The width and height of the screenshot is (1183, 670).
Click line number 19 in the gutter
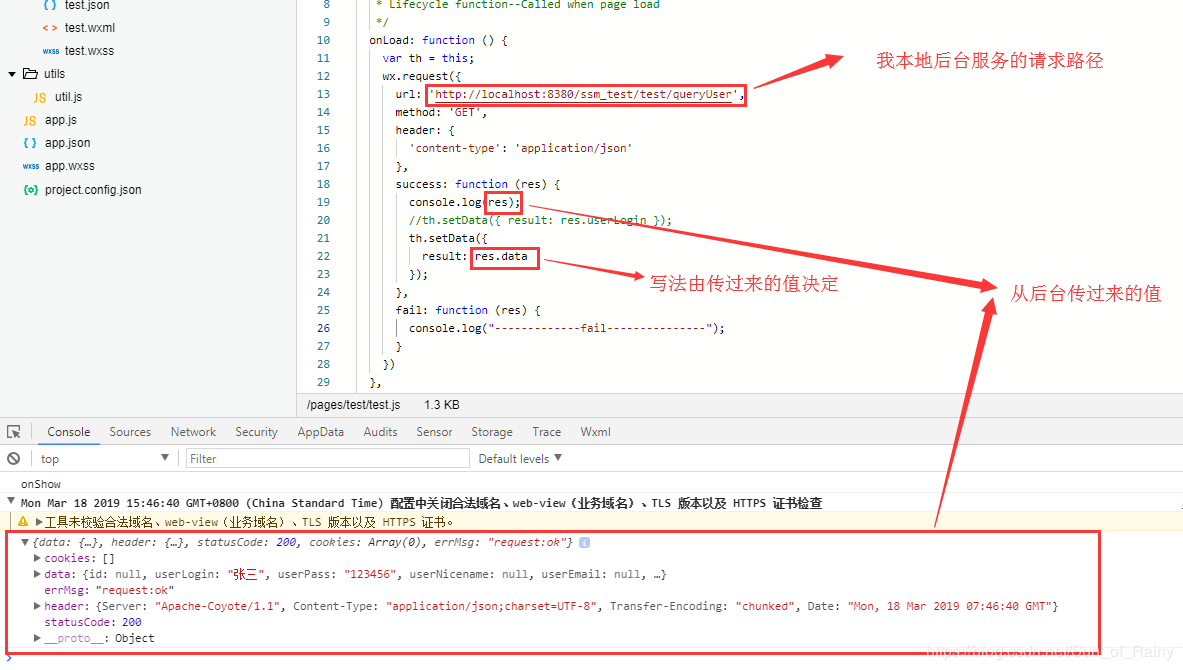point(323,202)
